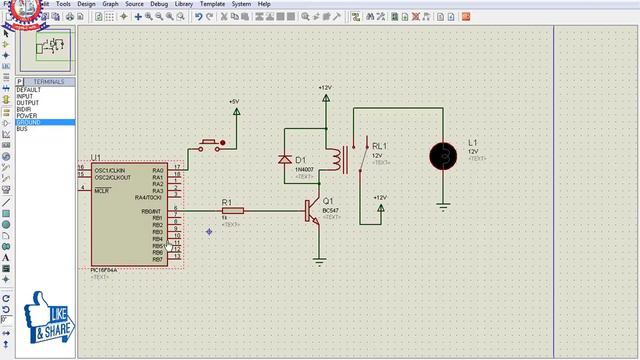The height and width of the screenshot is (360, 640).
Task: Click the Zoom to Area icon
Action: tap(180, 17)
